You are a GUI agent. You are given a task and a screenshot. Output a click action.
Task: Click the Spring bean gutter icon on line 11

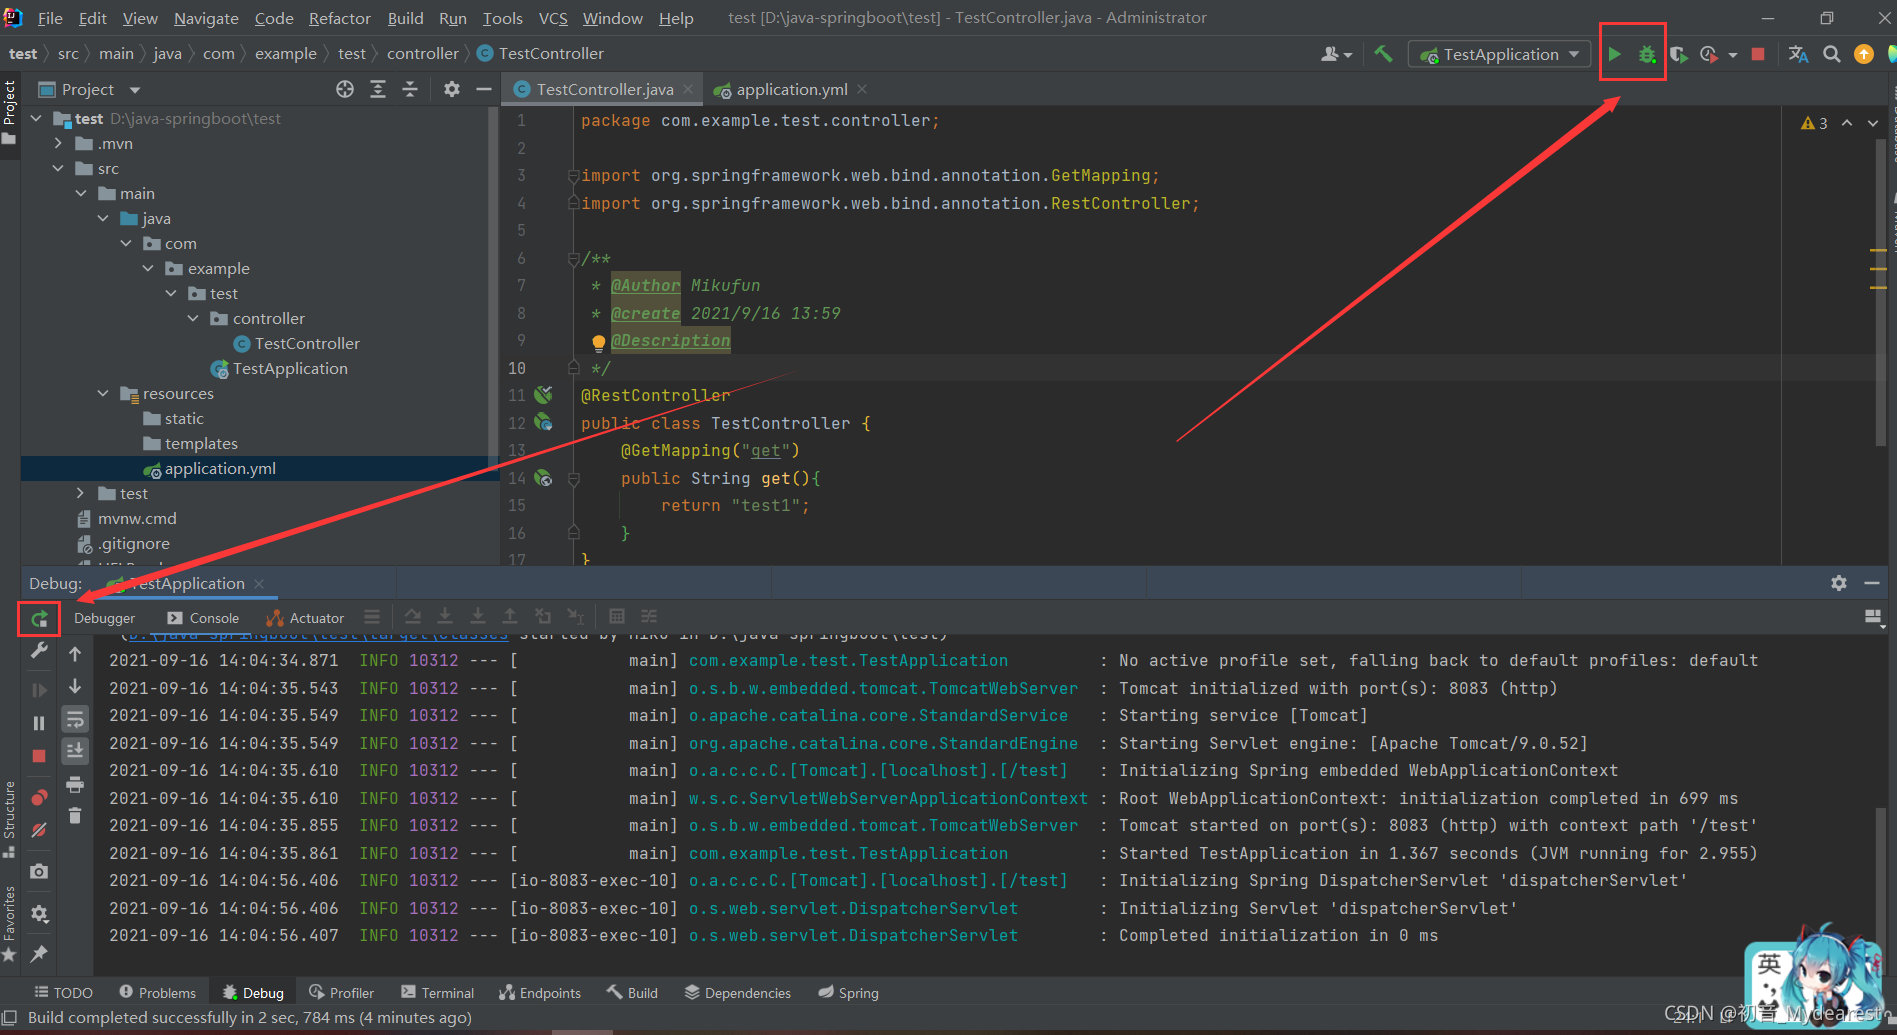(x=543, y=395)
